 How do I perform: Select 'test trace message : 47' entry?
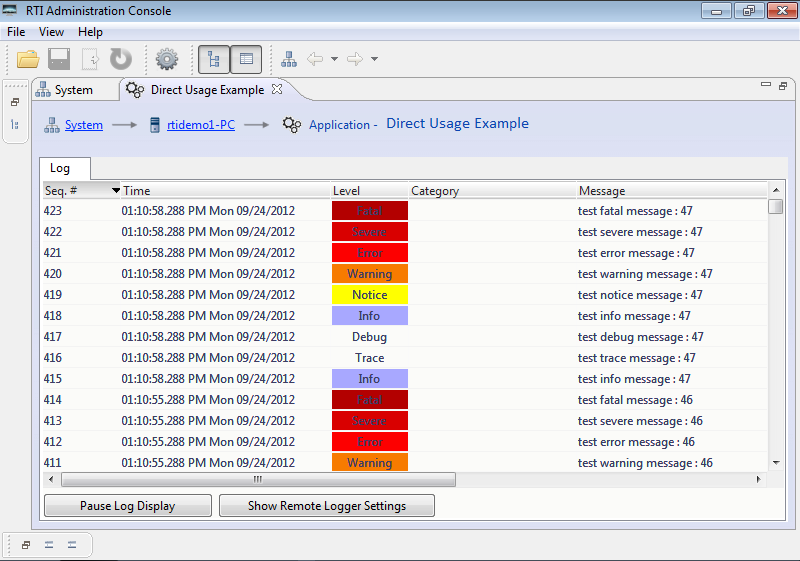pyautogui.click(x=636, y=358)
